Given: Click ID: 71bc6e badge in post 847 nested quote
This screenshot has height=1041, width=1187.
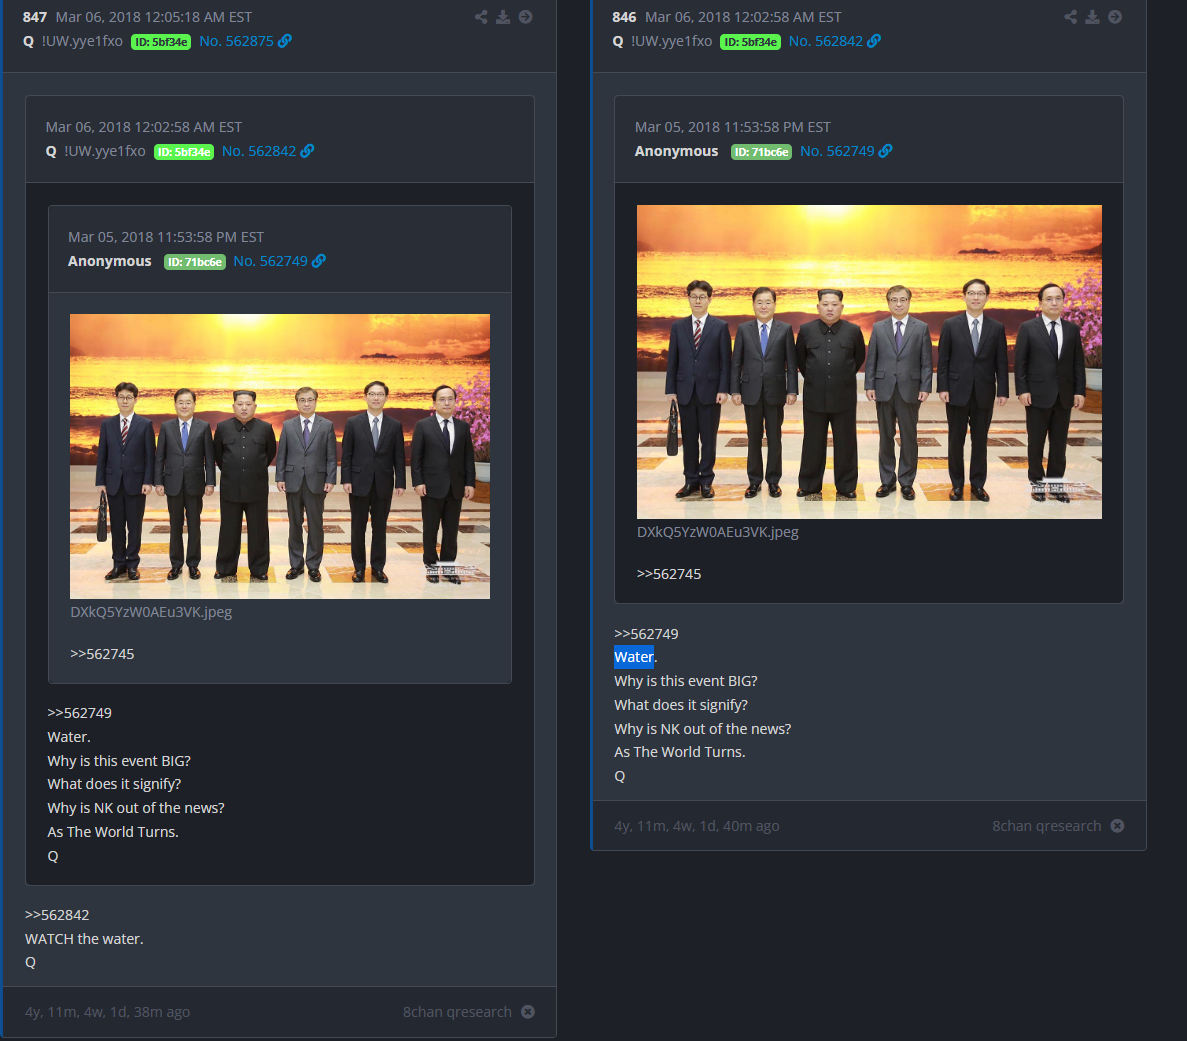Looking at the screenshot, I should point(195,261).
